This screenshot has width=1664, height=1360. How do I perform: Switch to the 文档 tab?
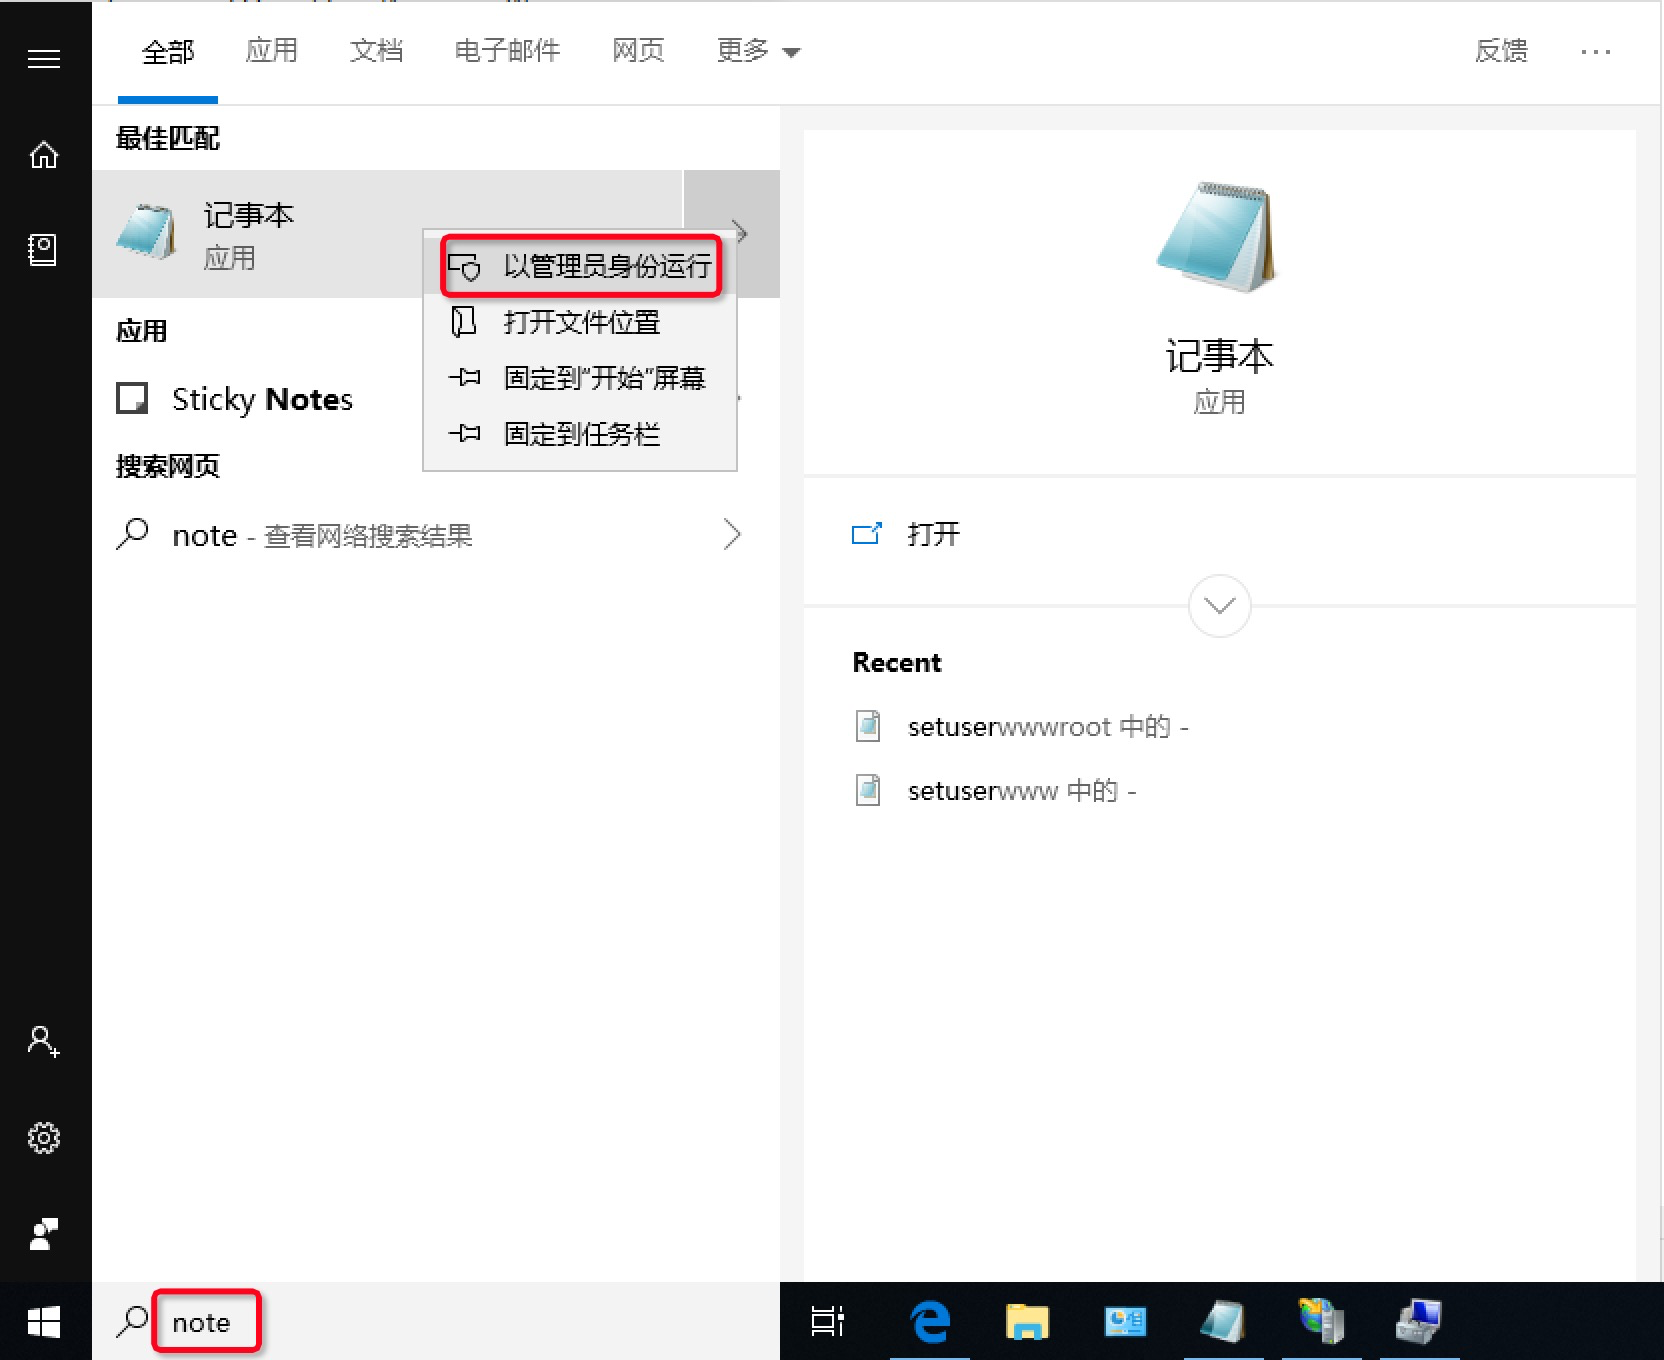(x=376, y=50)
